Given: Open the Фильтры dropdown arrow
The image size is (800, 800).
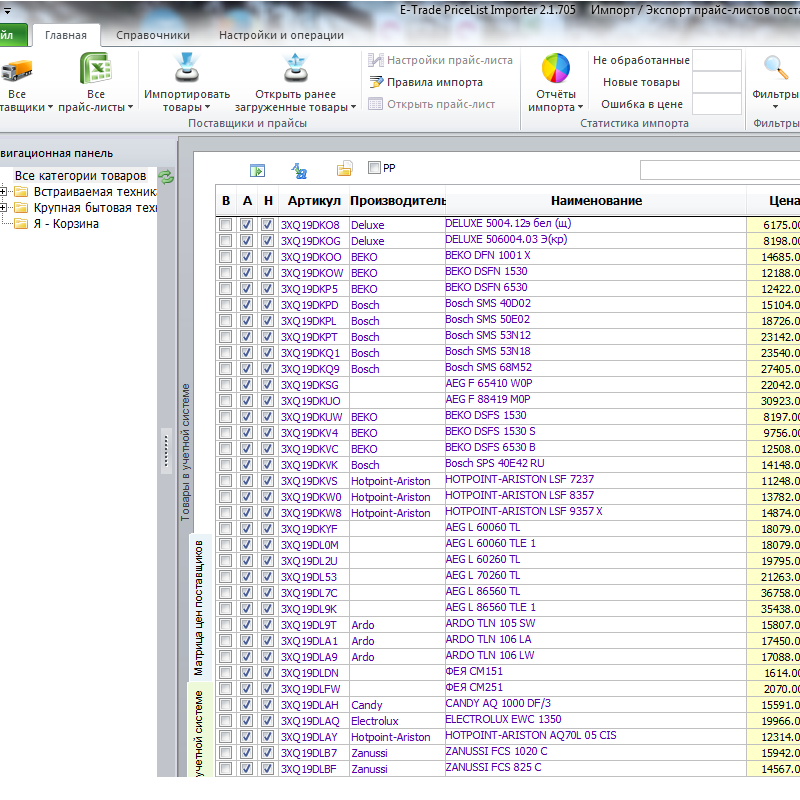Looking at the screenshot, I should 775,107.
